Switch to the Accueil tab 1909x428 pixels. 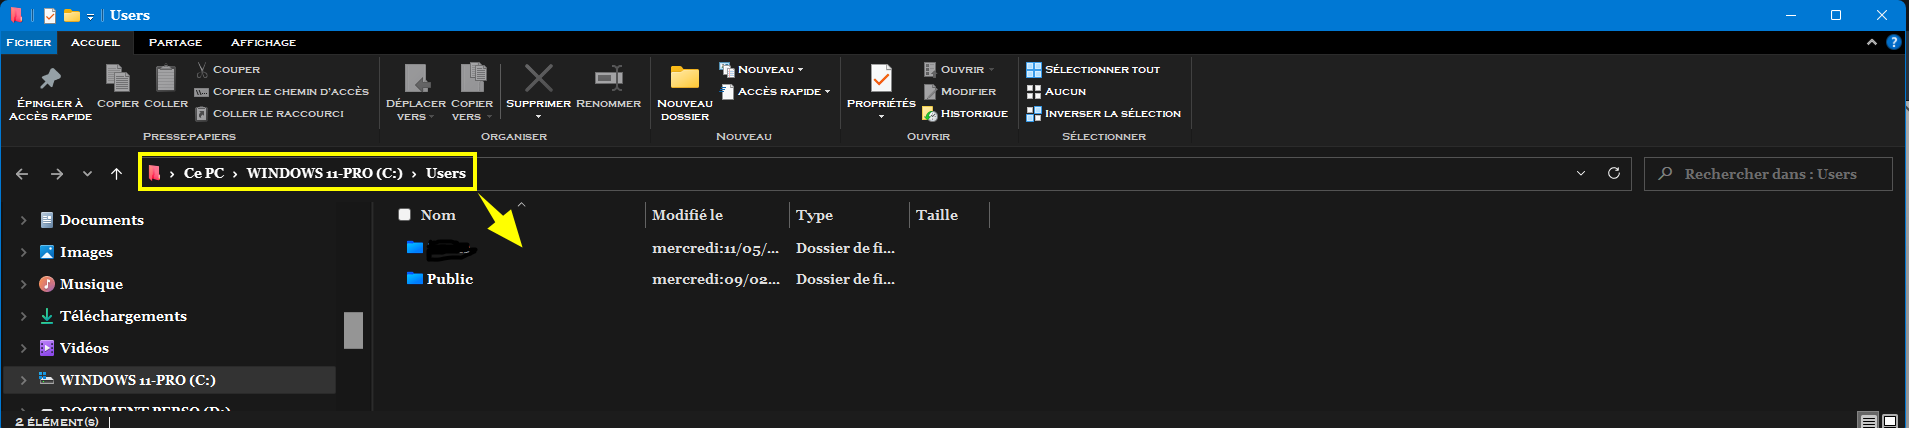pos(95,42)
